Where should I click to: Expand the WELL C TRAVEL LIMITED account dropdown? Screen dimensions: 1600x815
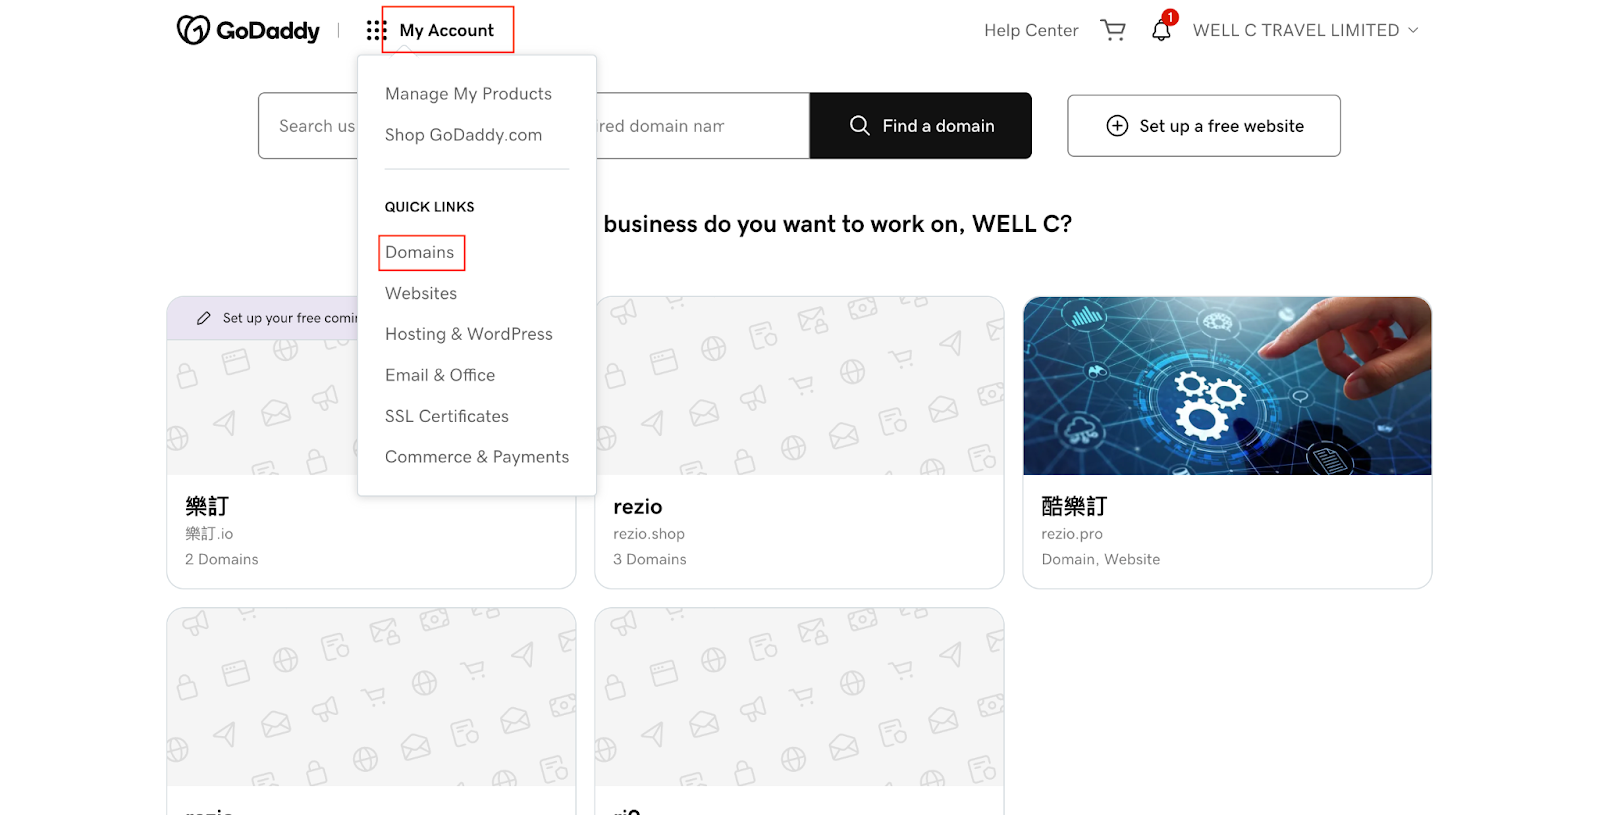click(1305, 30)
